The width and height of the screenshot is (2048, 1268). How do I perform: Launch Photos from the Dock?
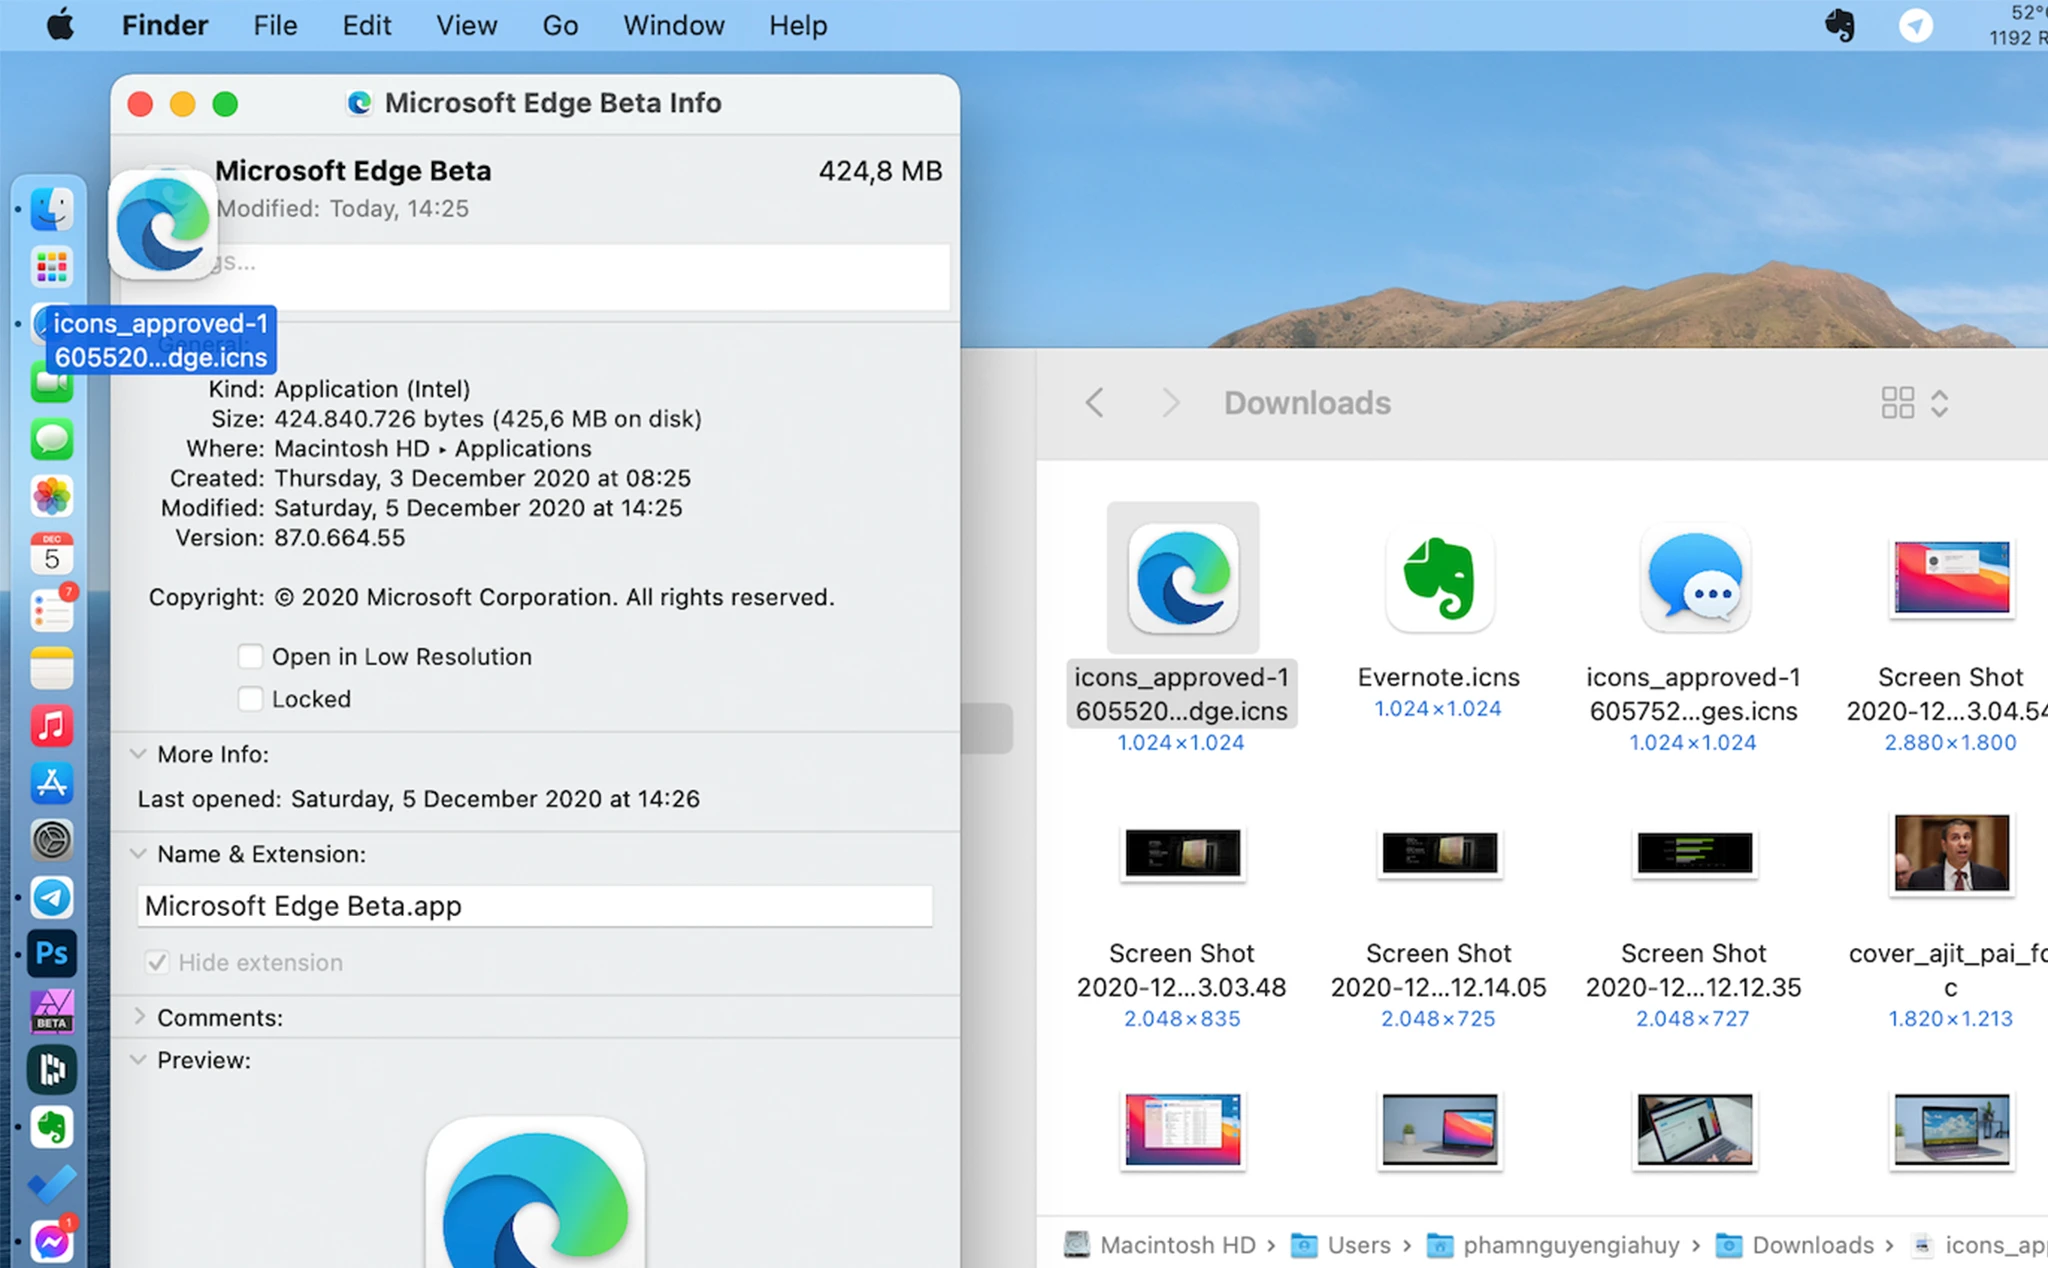click(51, 496)
